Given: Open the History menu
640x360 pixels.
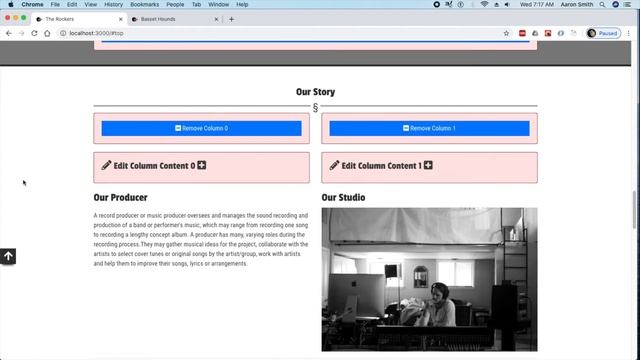Looking at the screenshot, I should pyautogui.click(x=113, y=4).
